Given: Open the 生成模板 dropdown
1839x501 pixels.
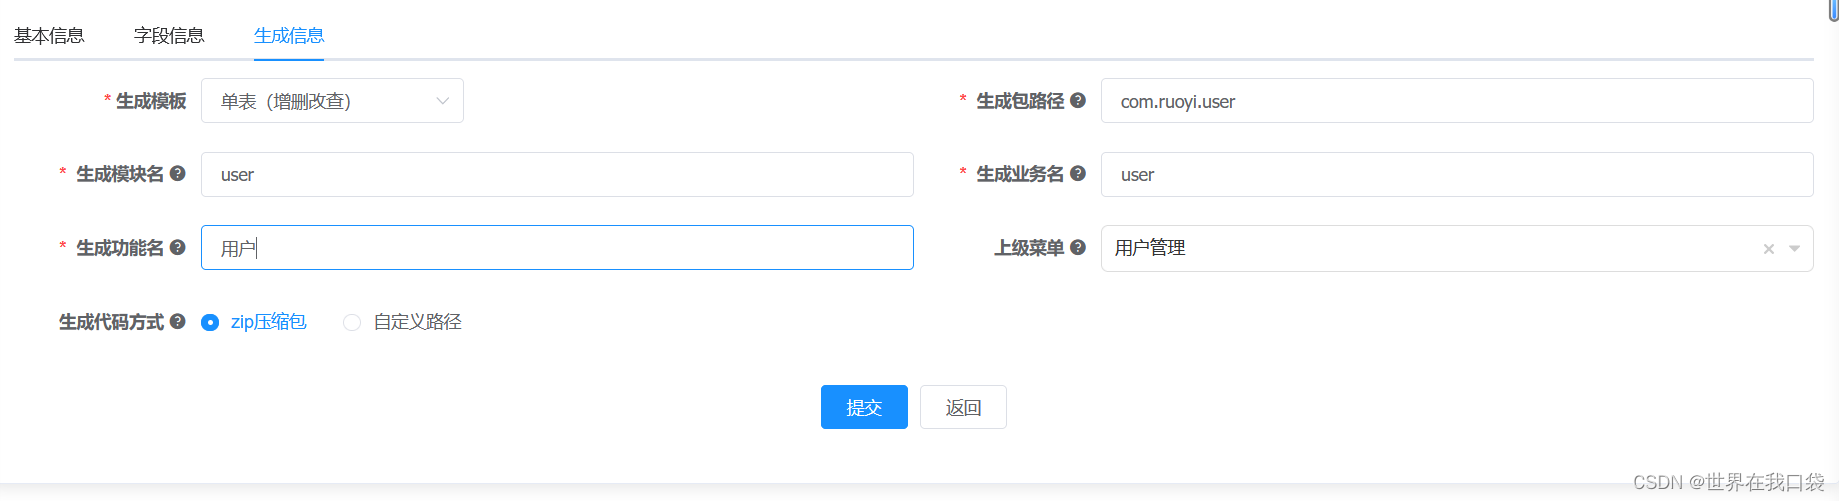Looking at the screenshot, I should point(332,101).
